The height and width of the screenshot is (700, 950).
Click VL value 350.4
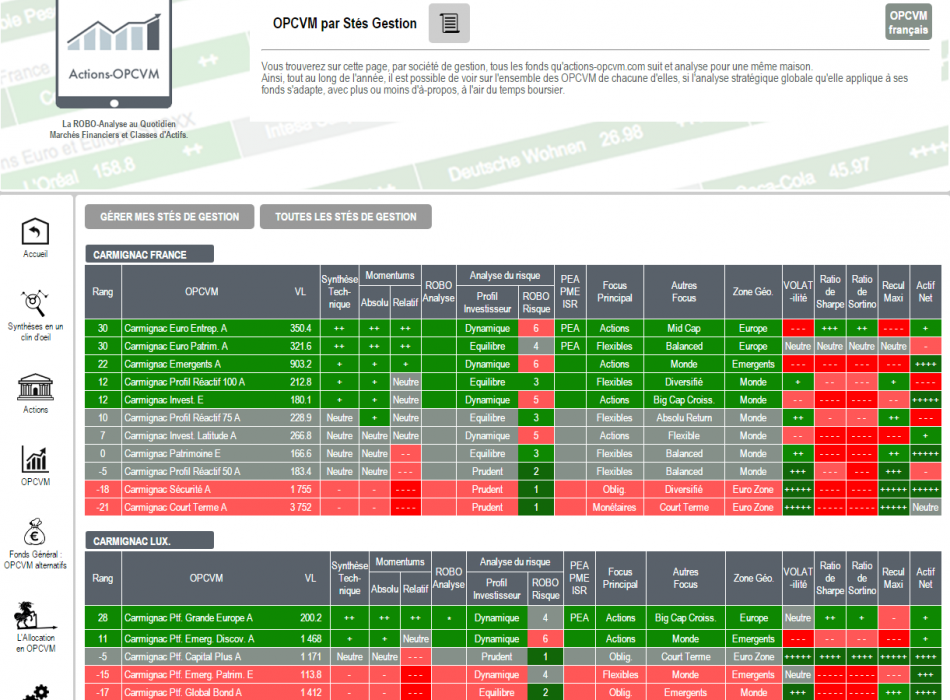pyautogui.click(x=301, y=328)
